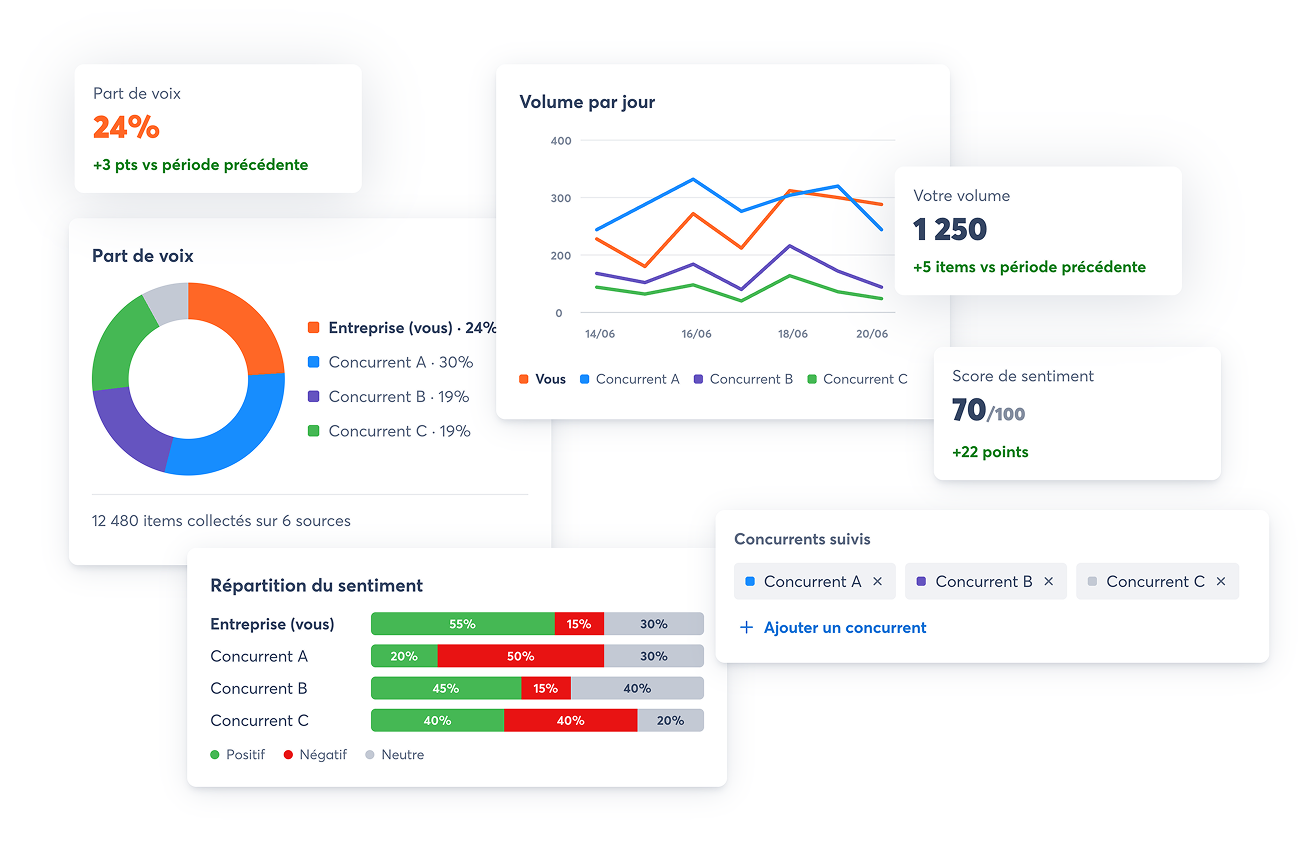Select the Concurrent A chip label
The height and width of the screenshot is (850, 1314).
812,581
